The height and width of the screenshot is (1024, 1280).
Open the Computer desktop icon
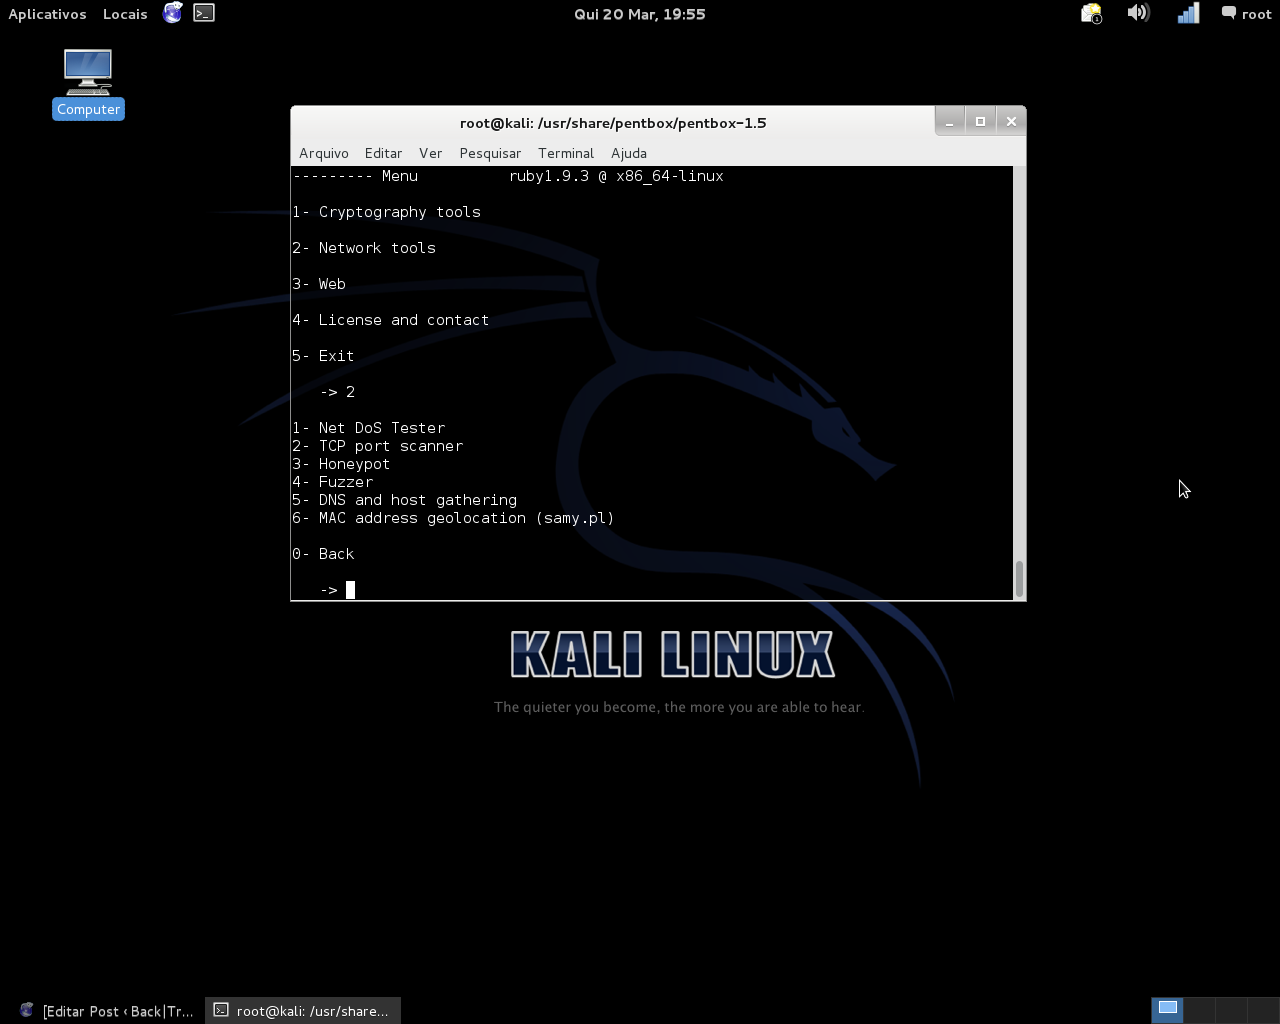[x=88, y=84]
